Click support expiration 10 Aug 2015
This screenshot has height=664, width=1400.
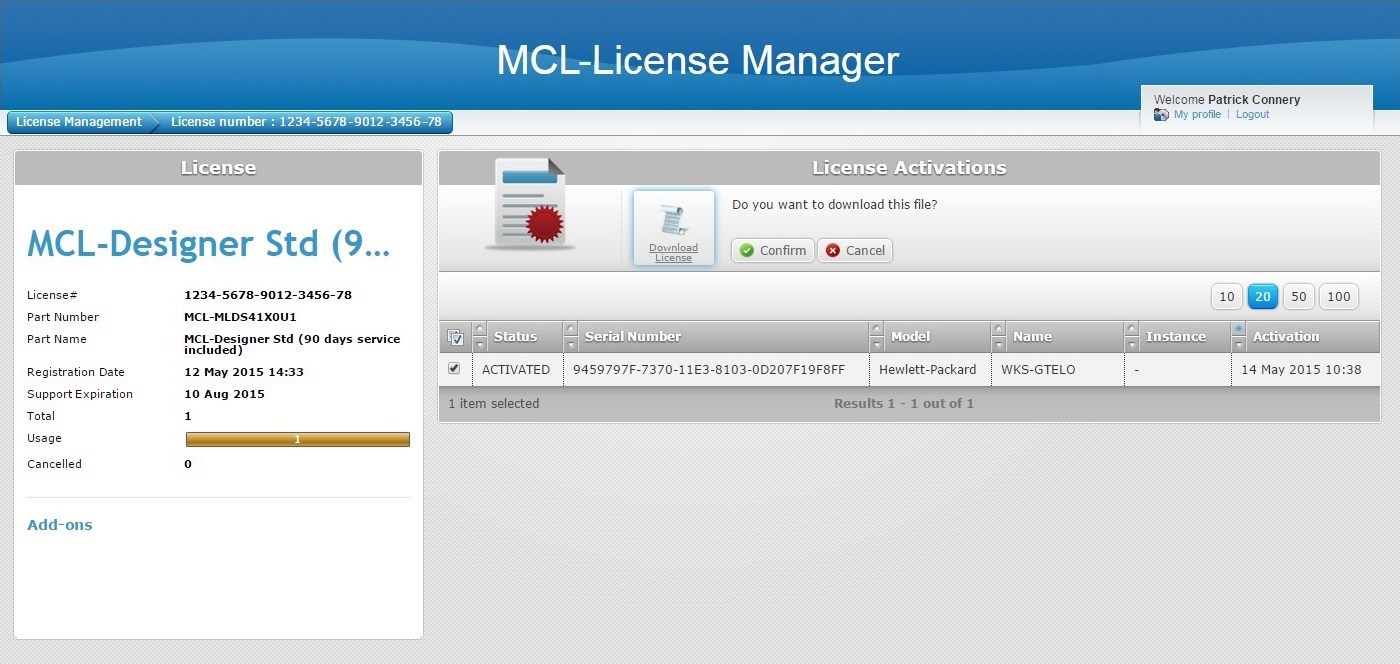[225, 394]
